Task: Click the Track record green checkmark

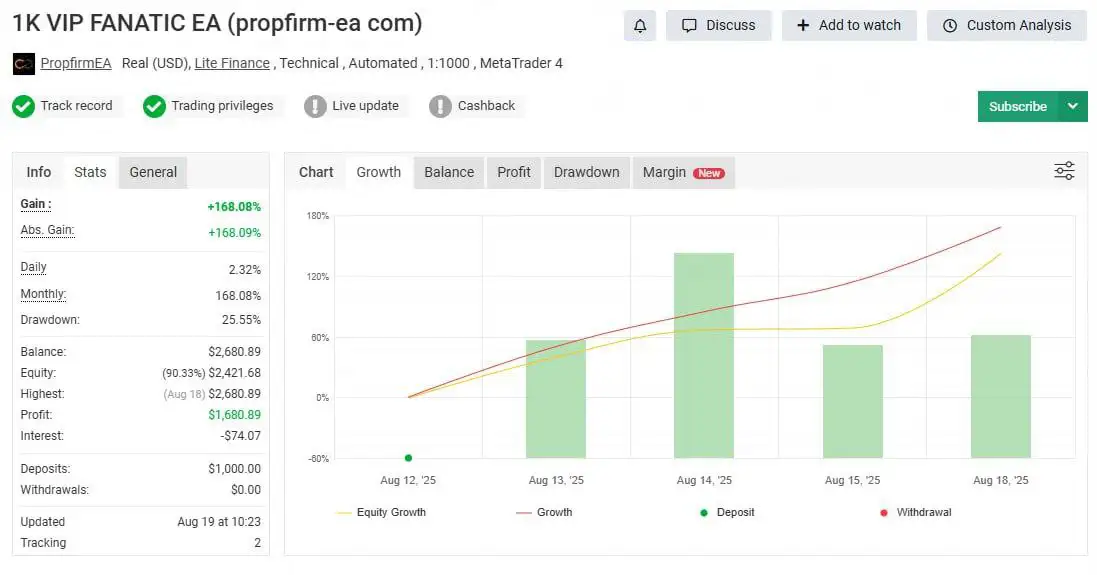Action: tap(24, 106)
